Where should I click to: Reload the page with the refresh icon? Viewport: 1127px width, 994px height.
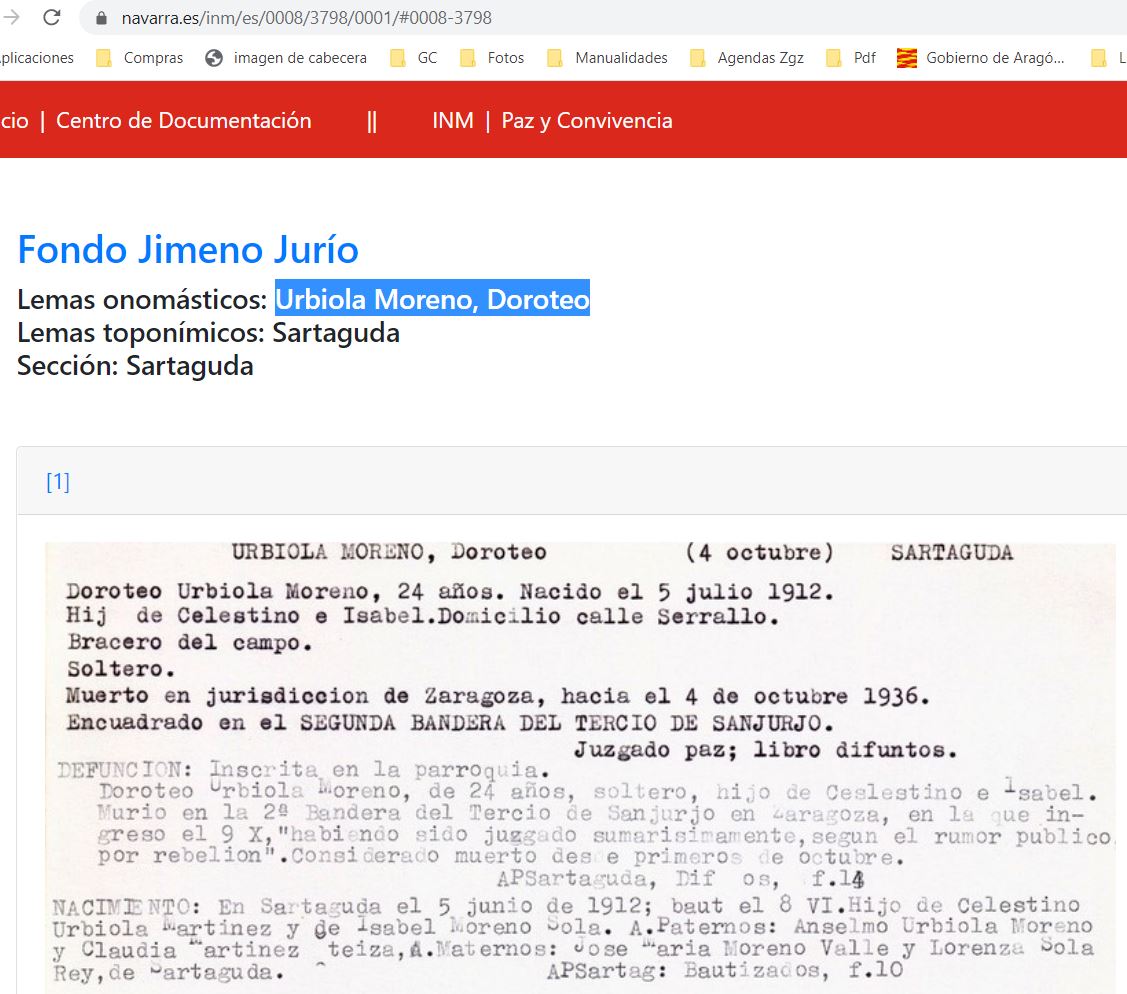[52, 18]
